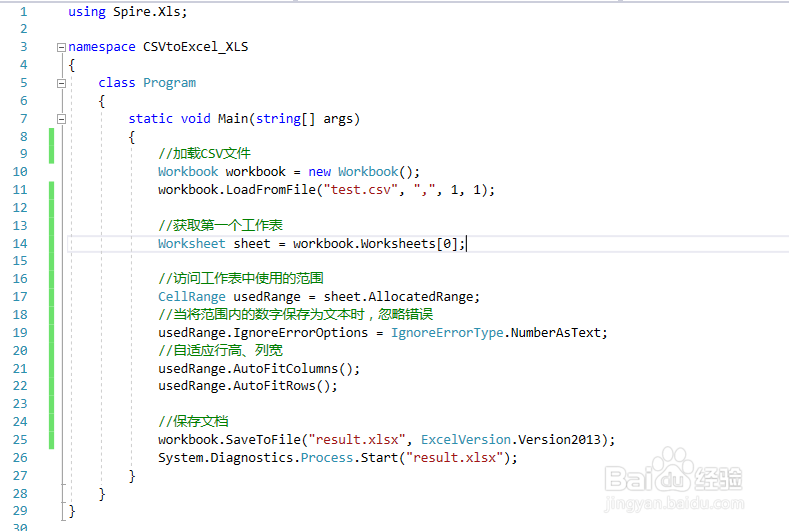Screen dimensions: 789x531
Task: Click 'string[] args' parameter
Action: (304, 119)
